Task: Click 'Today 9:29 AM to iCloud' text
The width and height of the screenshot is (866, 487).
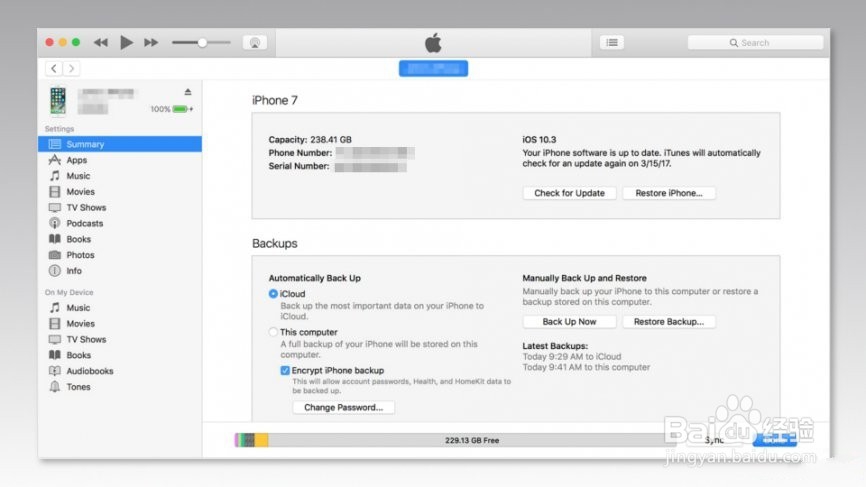Action: [x=572, y=357]
